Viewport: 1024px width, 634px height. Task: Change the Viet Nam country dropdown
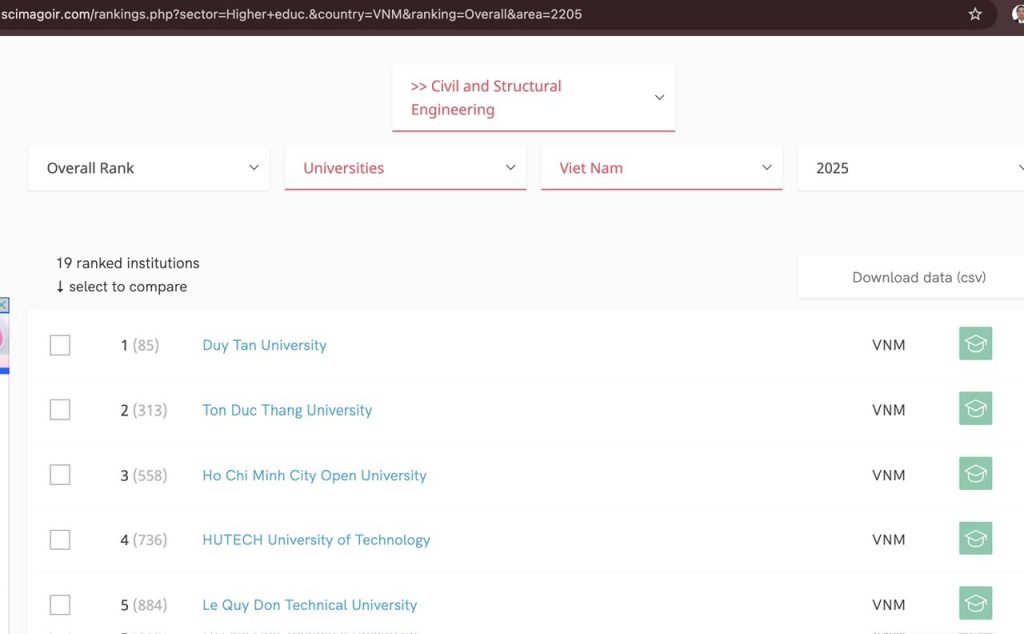pos(662,168)
